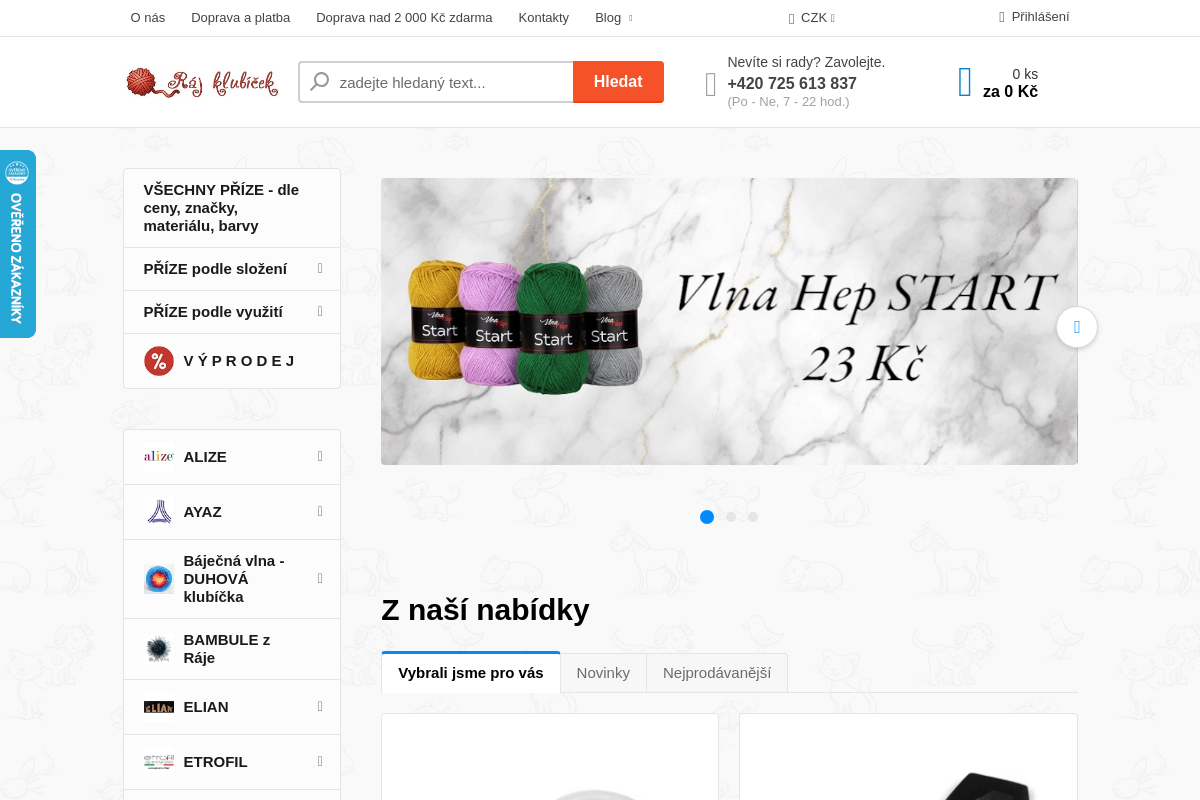
Task: Open the shopping cart icon
Action: pyautogui.click(x=965, y=82)
